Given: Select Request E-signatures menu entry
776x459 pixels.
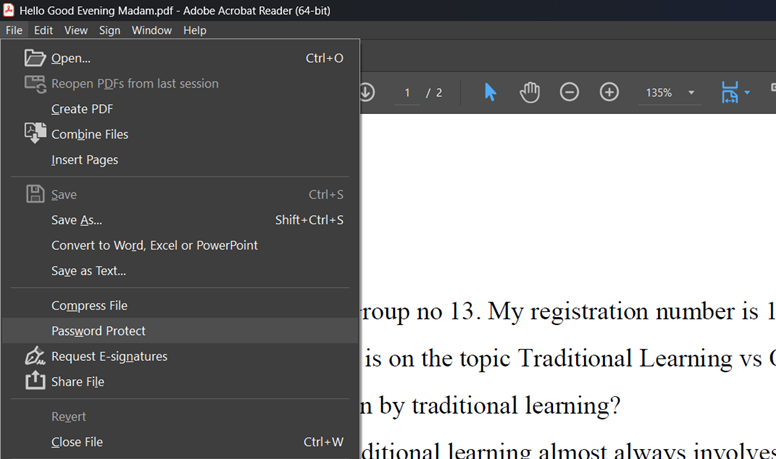Looking at the screenshot, I should point(180,357).
